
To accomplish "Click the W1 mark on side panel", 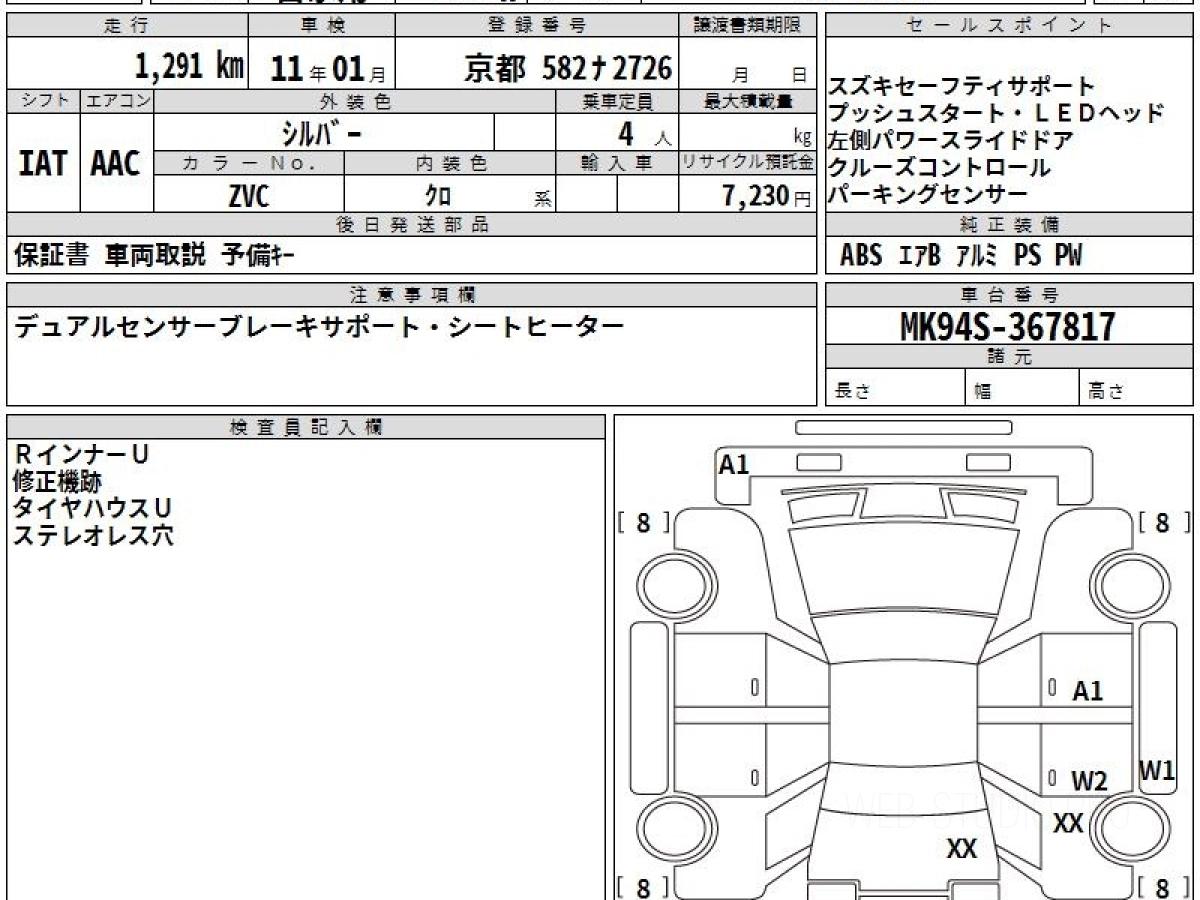I will click(x=1157, y=771).
